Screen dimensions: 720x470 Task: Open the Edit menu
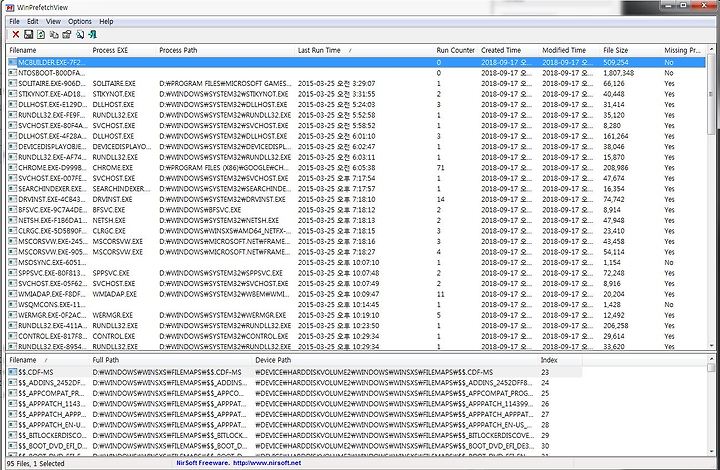coord(33,22)
